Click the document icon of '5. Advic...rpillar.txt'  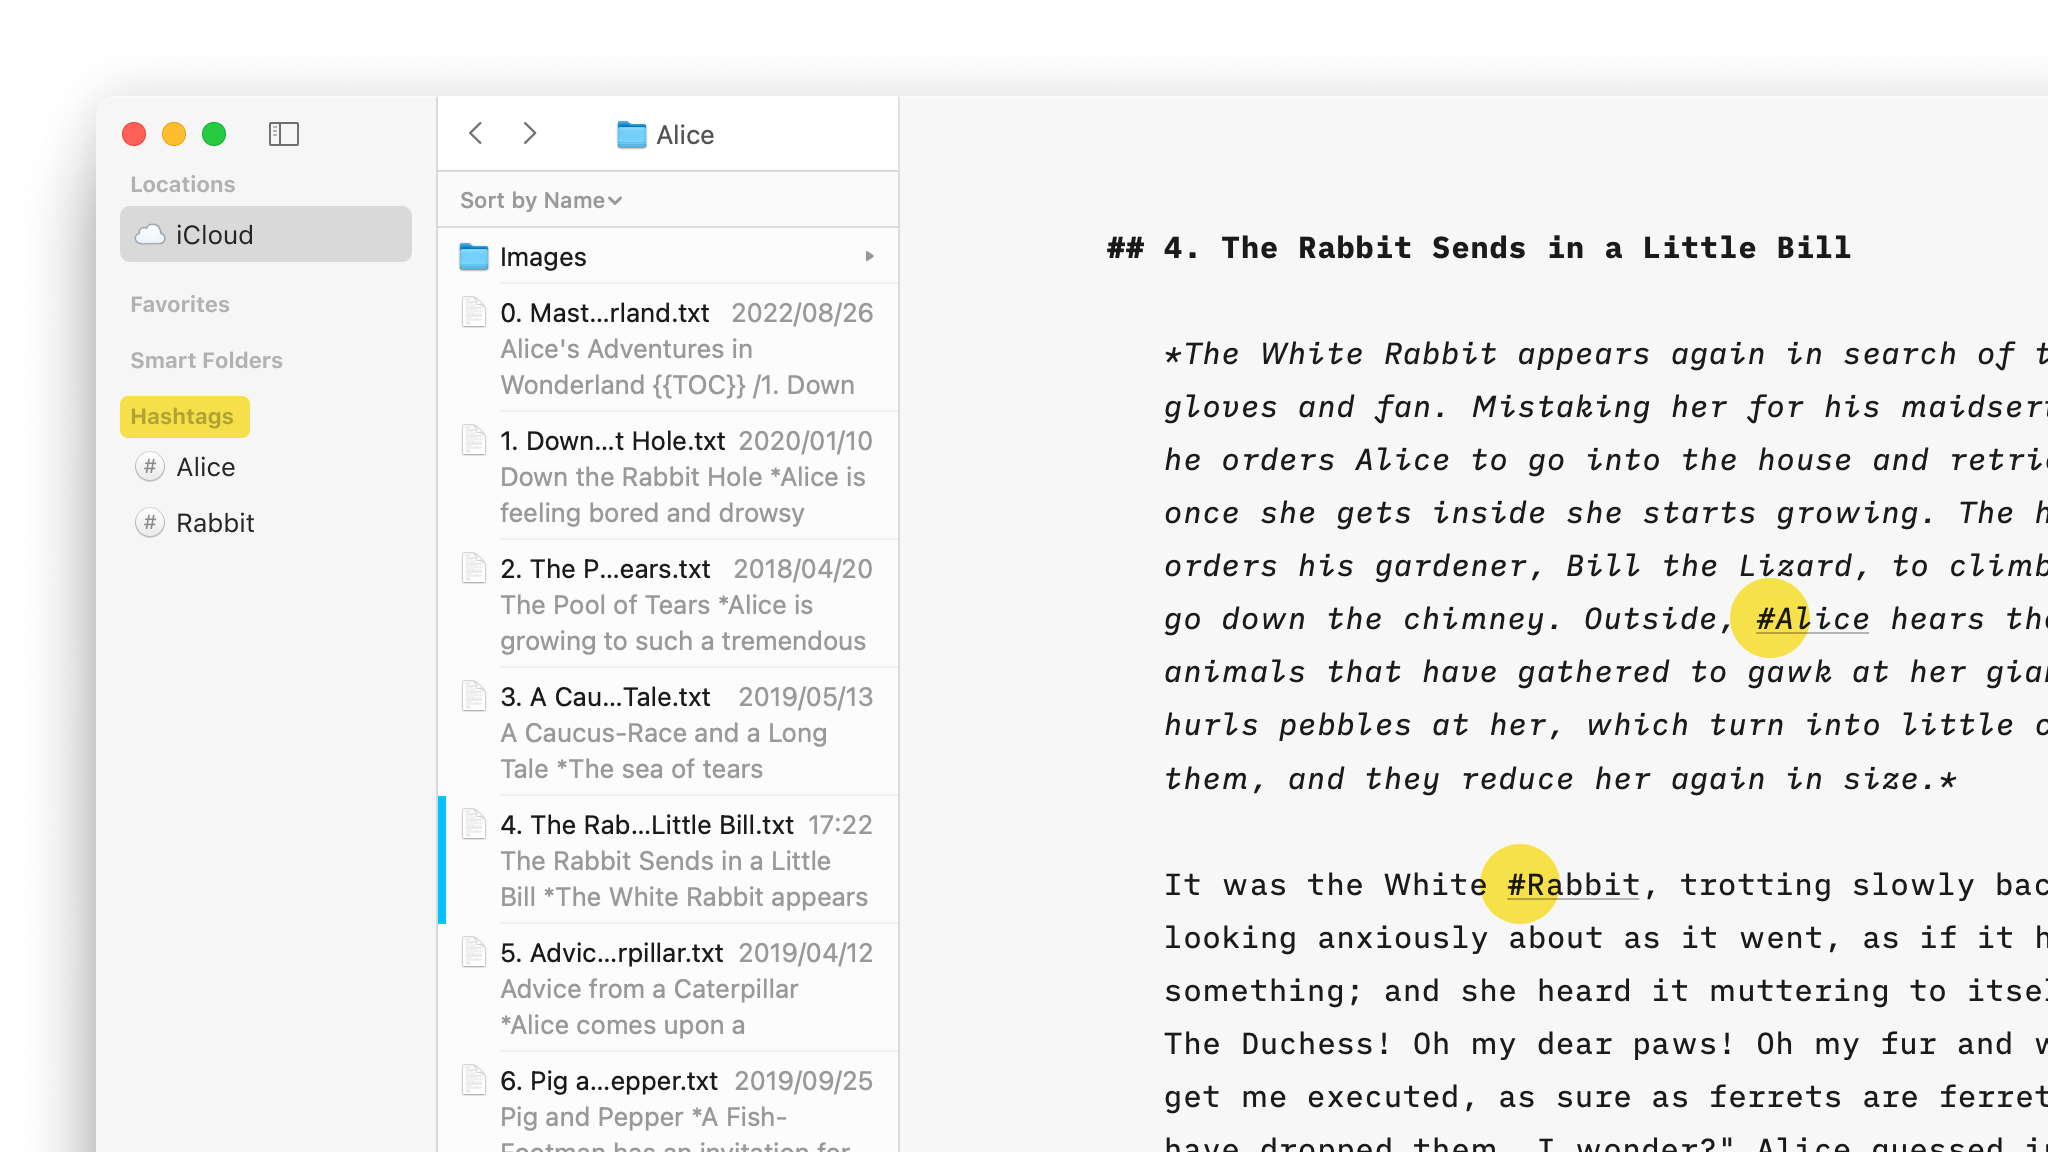(474, 953)
